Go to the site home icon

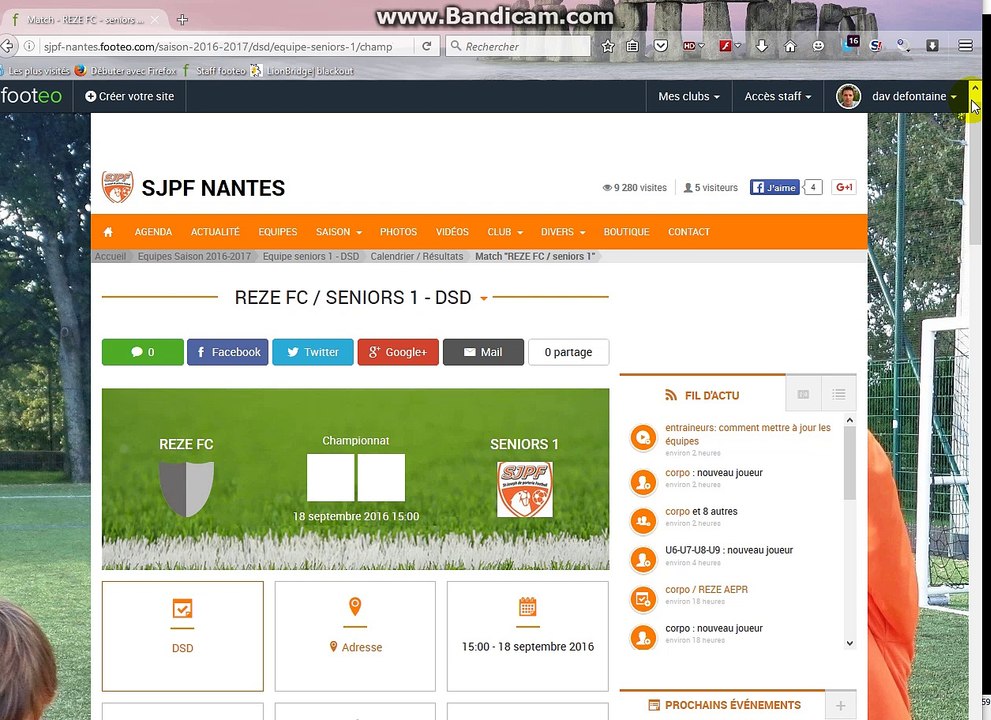pos(108,232)
